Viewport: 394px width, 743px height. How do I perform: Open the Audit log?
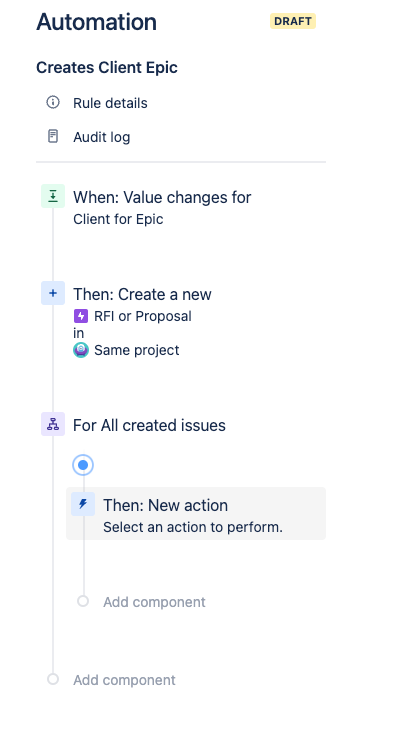[x=101, y=137]
